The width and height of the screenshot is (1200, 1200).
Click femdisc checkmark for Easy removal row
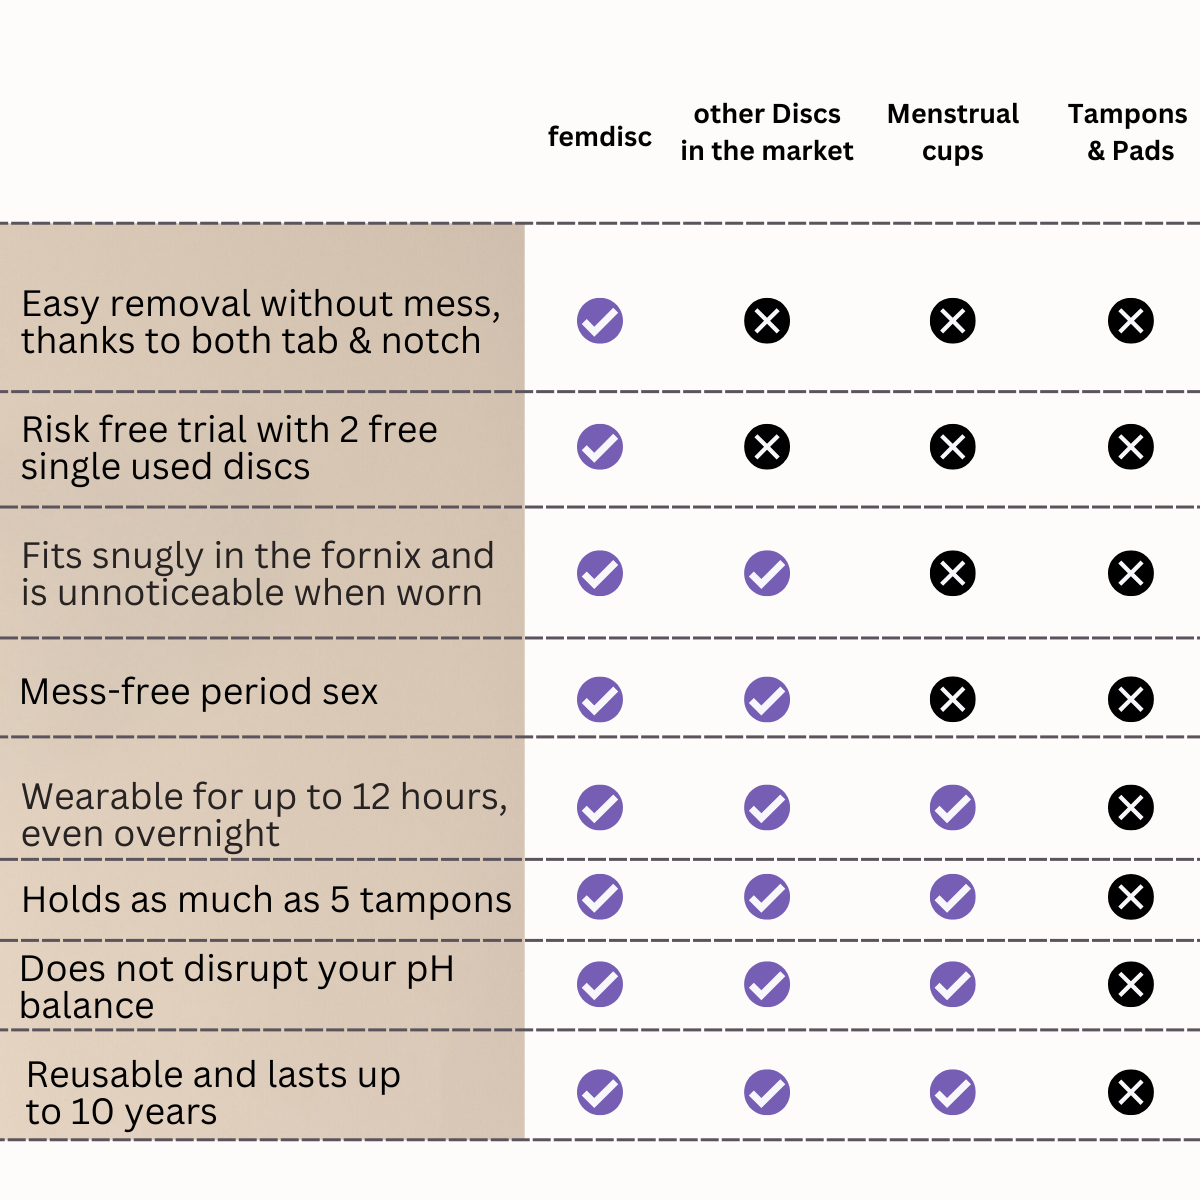click(x=600, y=321)
